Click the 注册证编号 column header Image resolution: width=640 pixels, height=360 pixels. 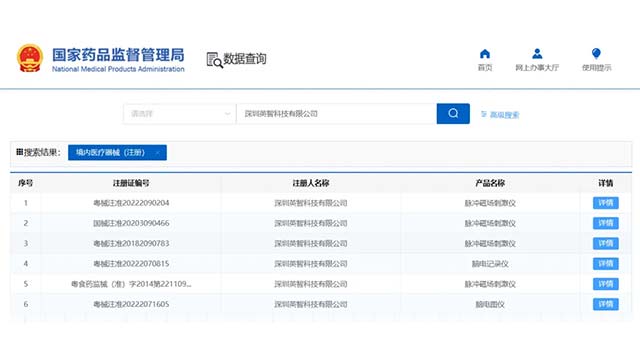(x=131, y=183)
